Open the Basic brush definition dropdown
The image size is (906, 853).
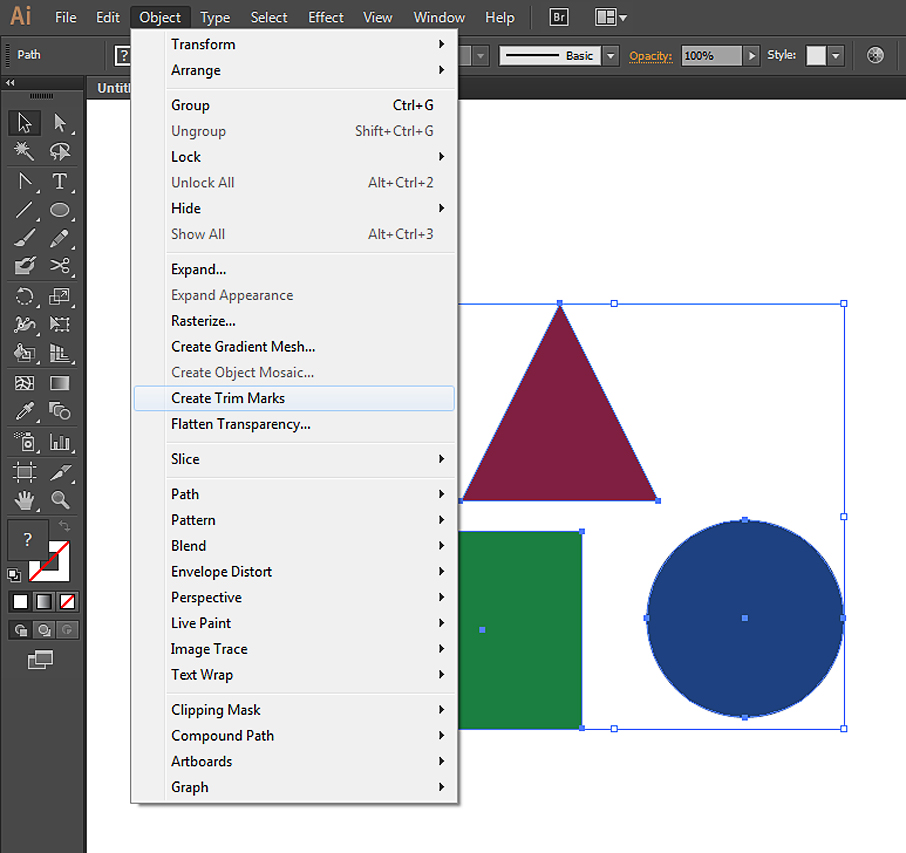[611, 56]
